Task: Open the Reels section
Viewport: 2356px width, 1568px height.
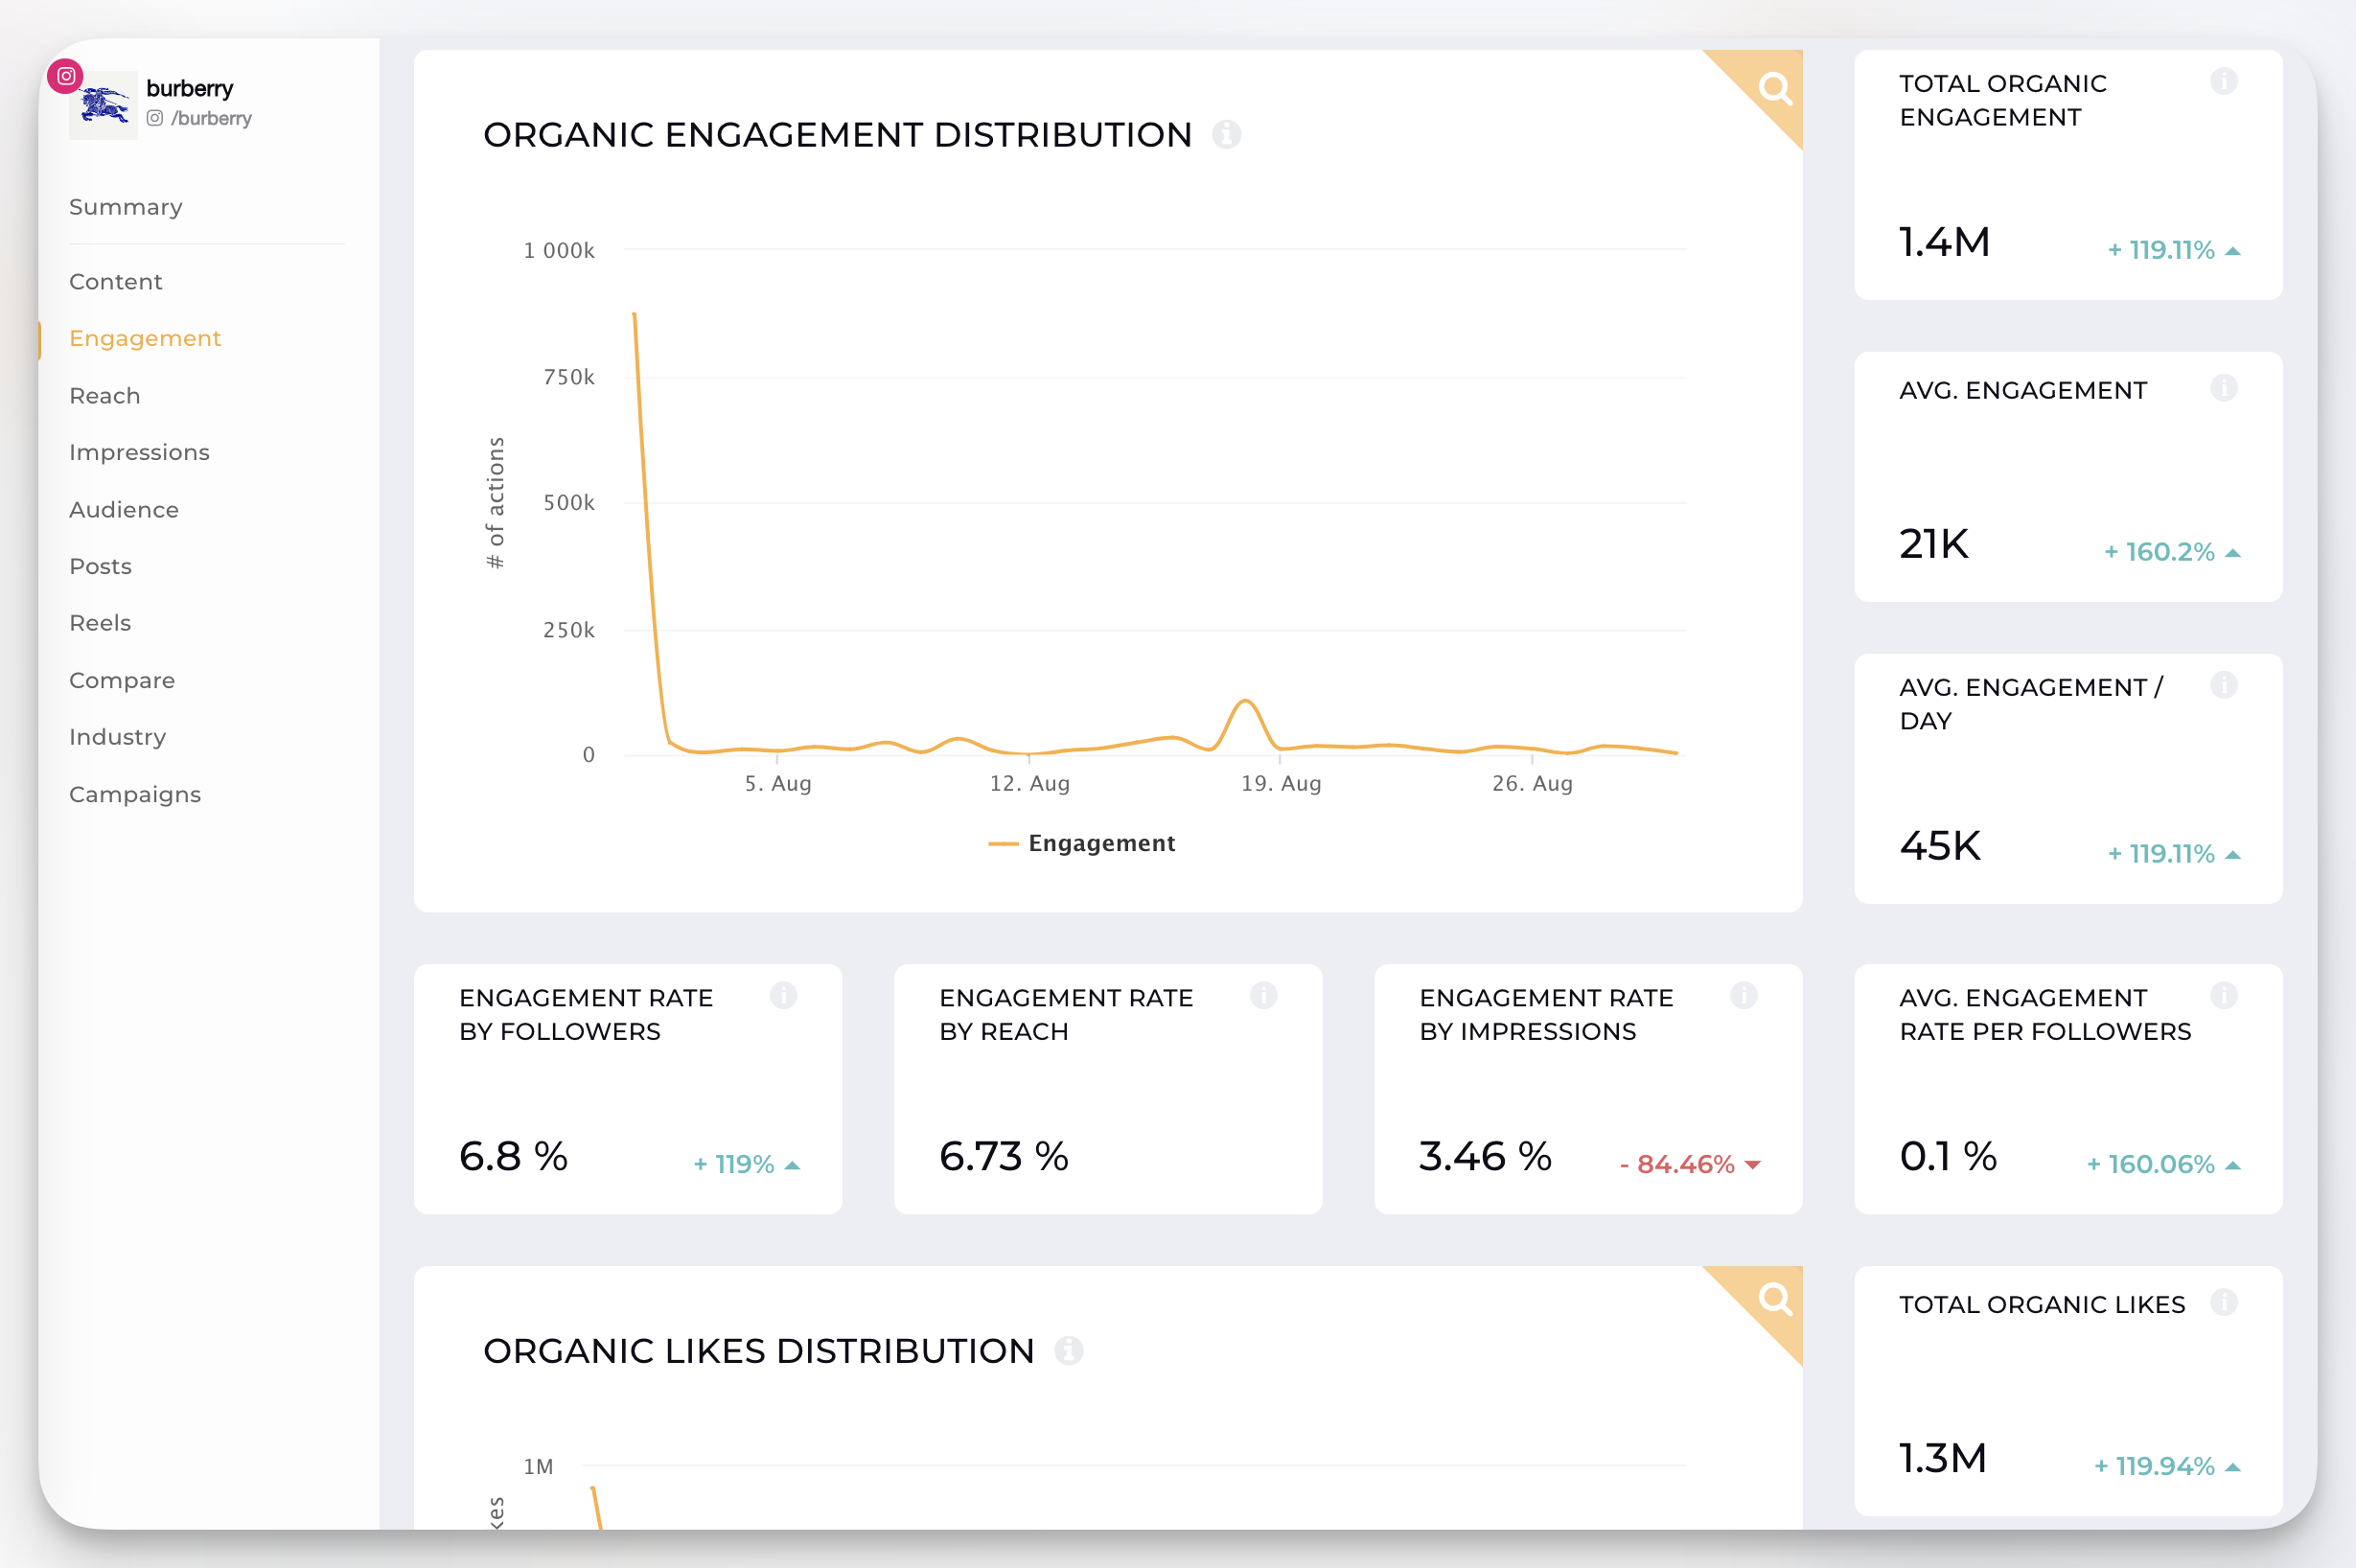Action: tap(100, 623)
